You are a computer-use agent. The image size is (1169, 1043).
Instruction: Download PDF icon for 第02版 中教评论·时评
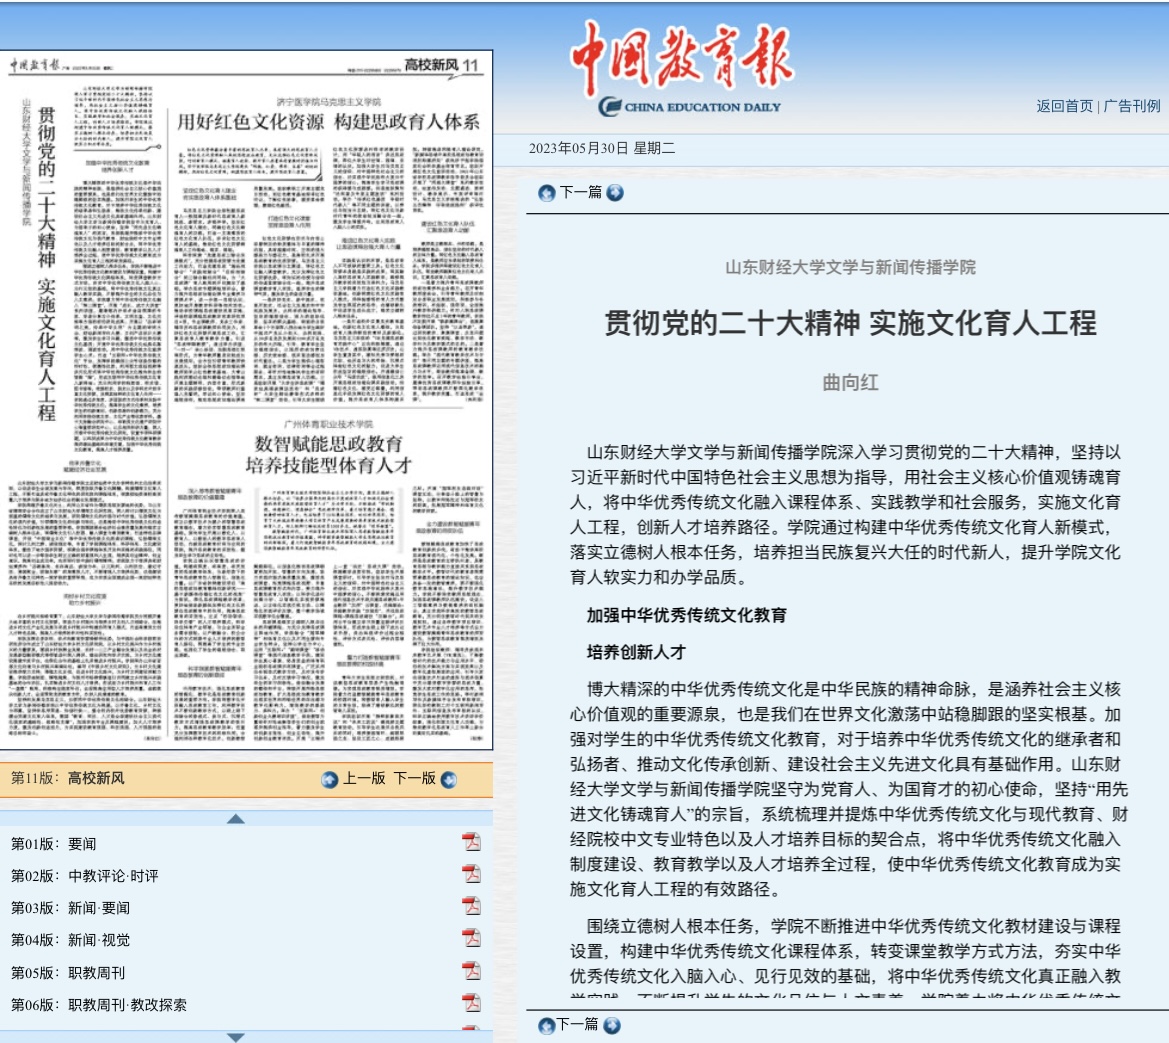(x=471, y=875)
